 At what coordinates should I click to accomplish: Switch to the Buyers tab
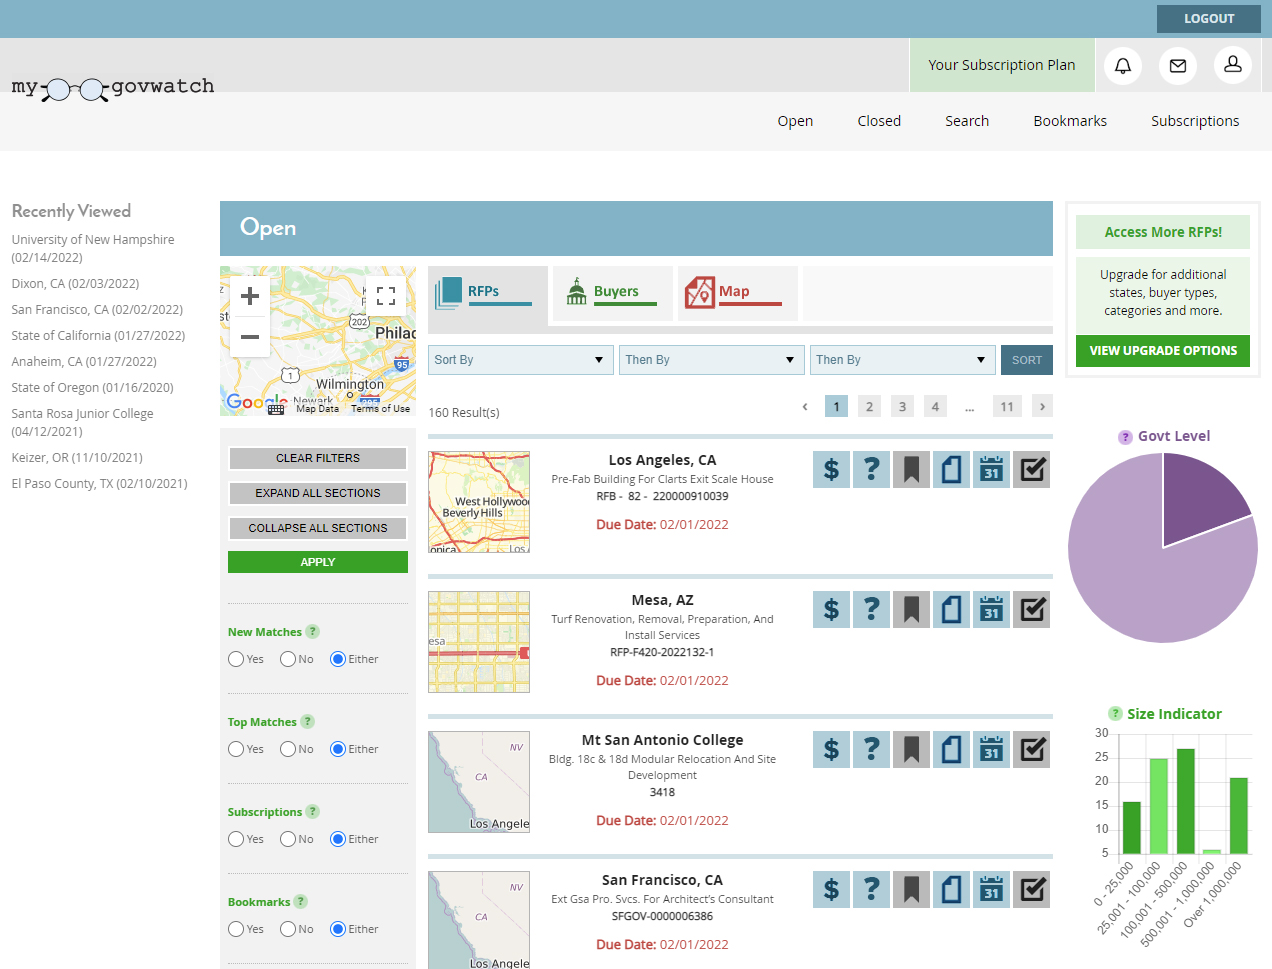(x=615, y=292)
